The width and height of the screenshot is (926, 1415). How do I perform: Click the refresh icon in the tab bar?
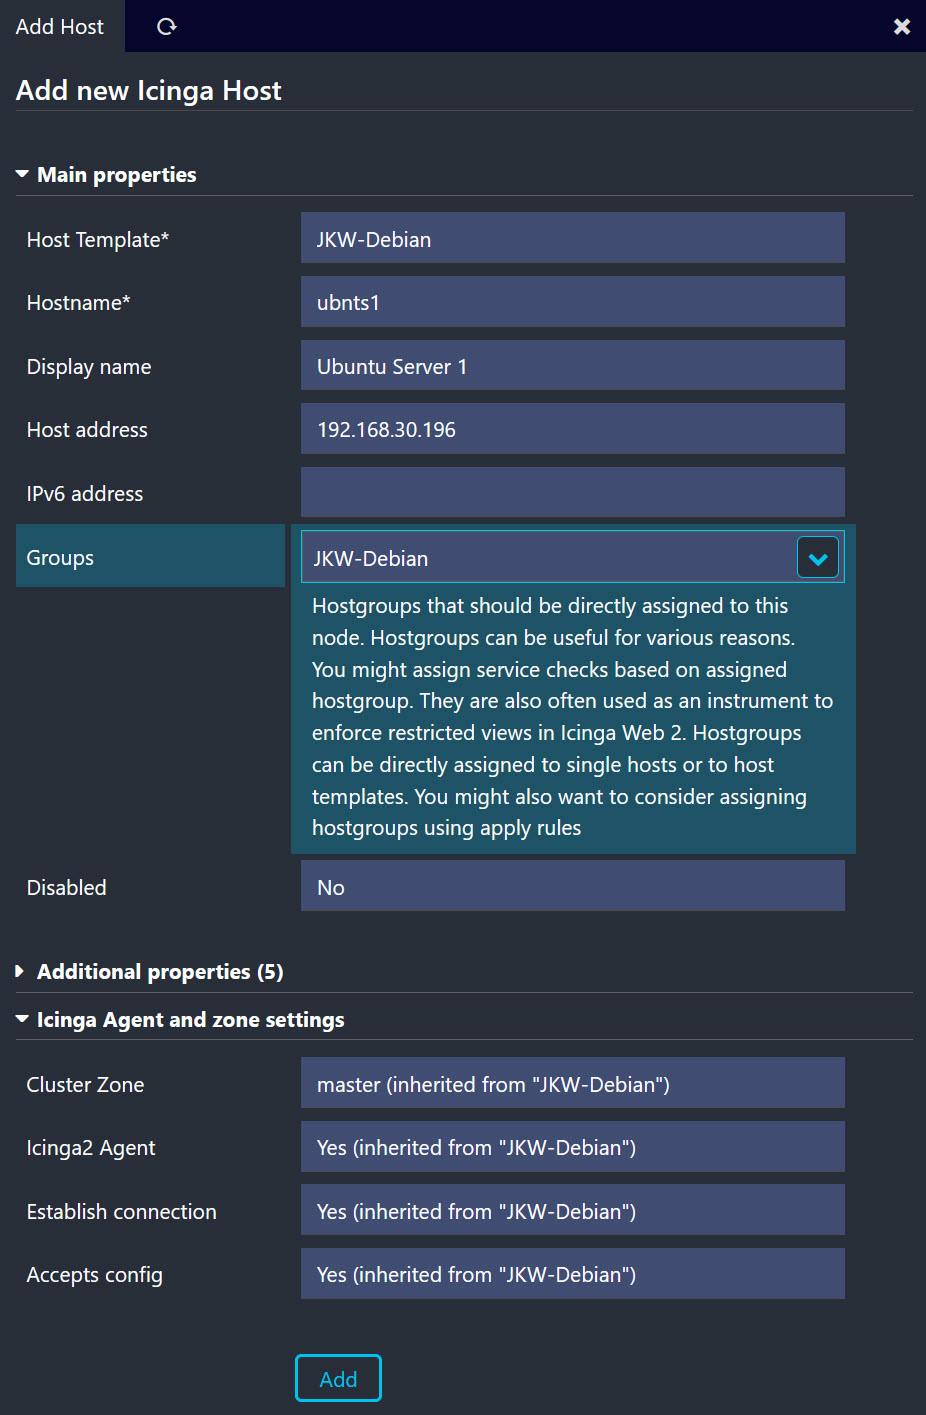click(167, 27)
